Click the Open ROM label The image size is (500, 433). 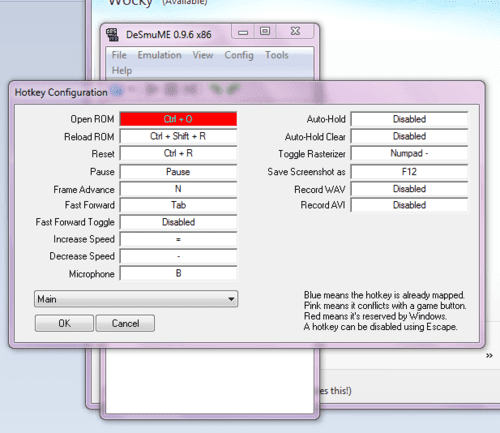click(92, 119)
